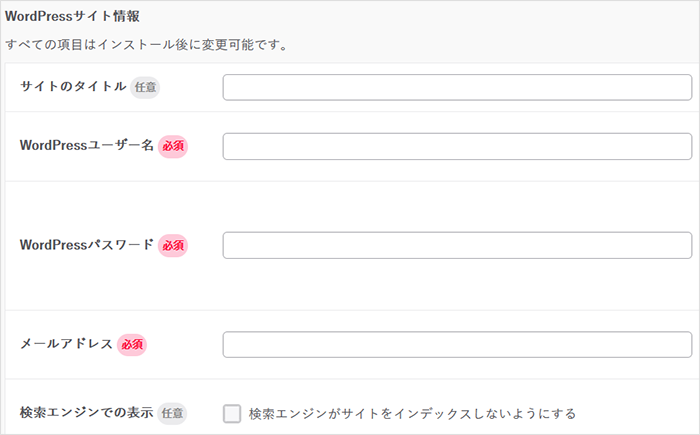
Task: Click the 必須 badge beside メールアドレス
Action: [x=132, y=344]
